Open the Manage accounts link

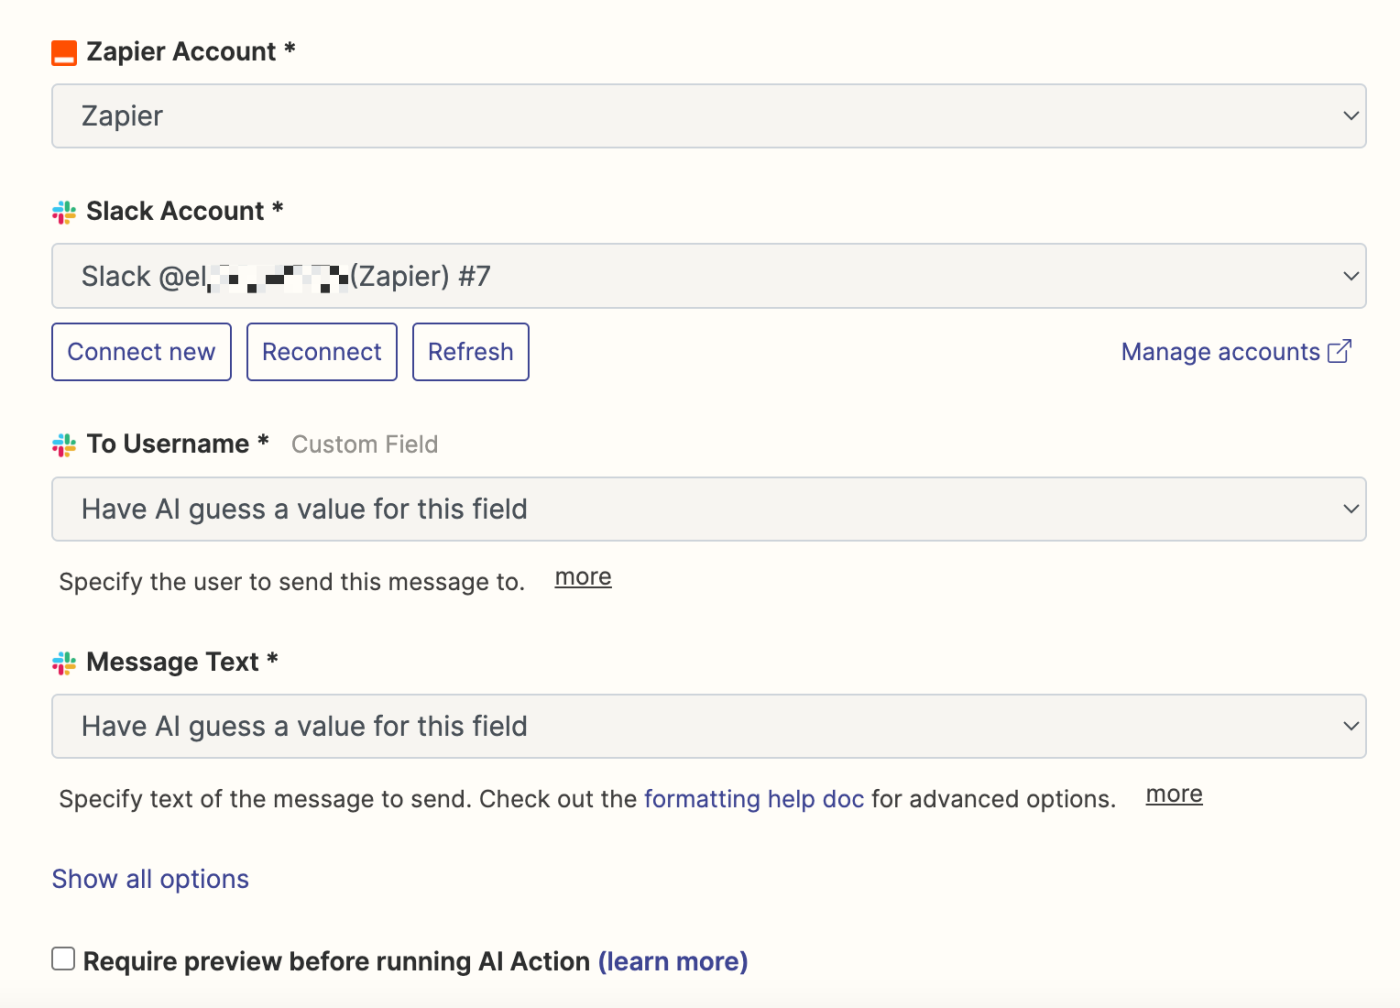coord(1236,352)
